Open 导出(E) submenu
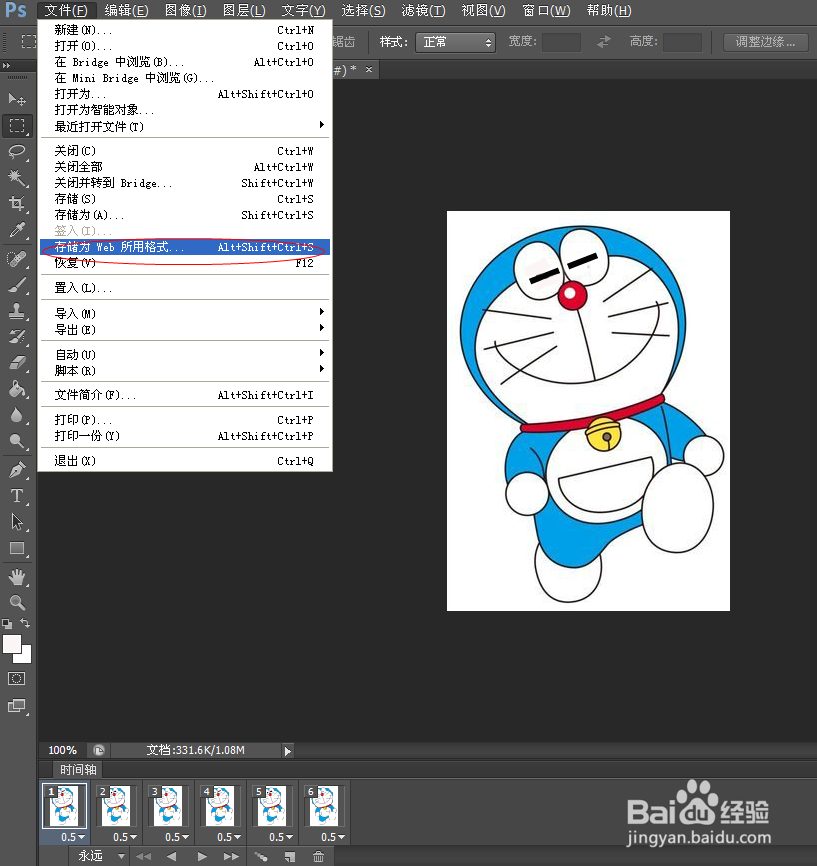Screen dimensions: 817x866 [x=185, y=330]
